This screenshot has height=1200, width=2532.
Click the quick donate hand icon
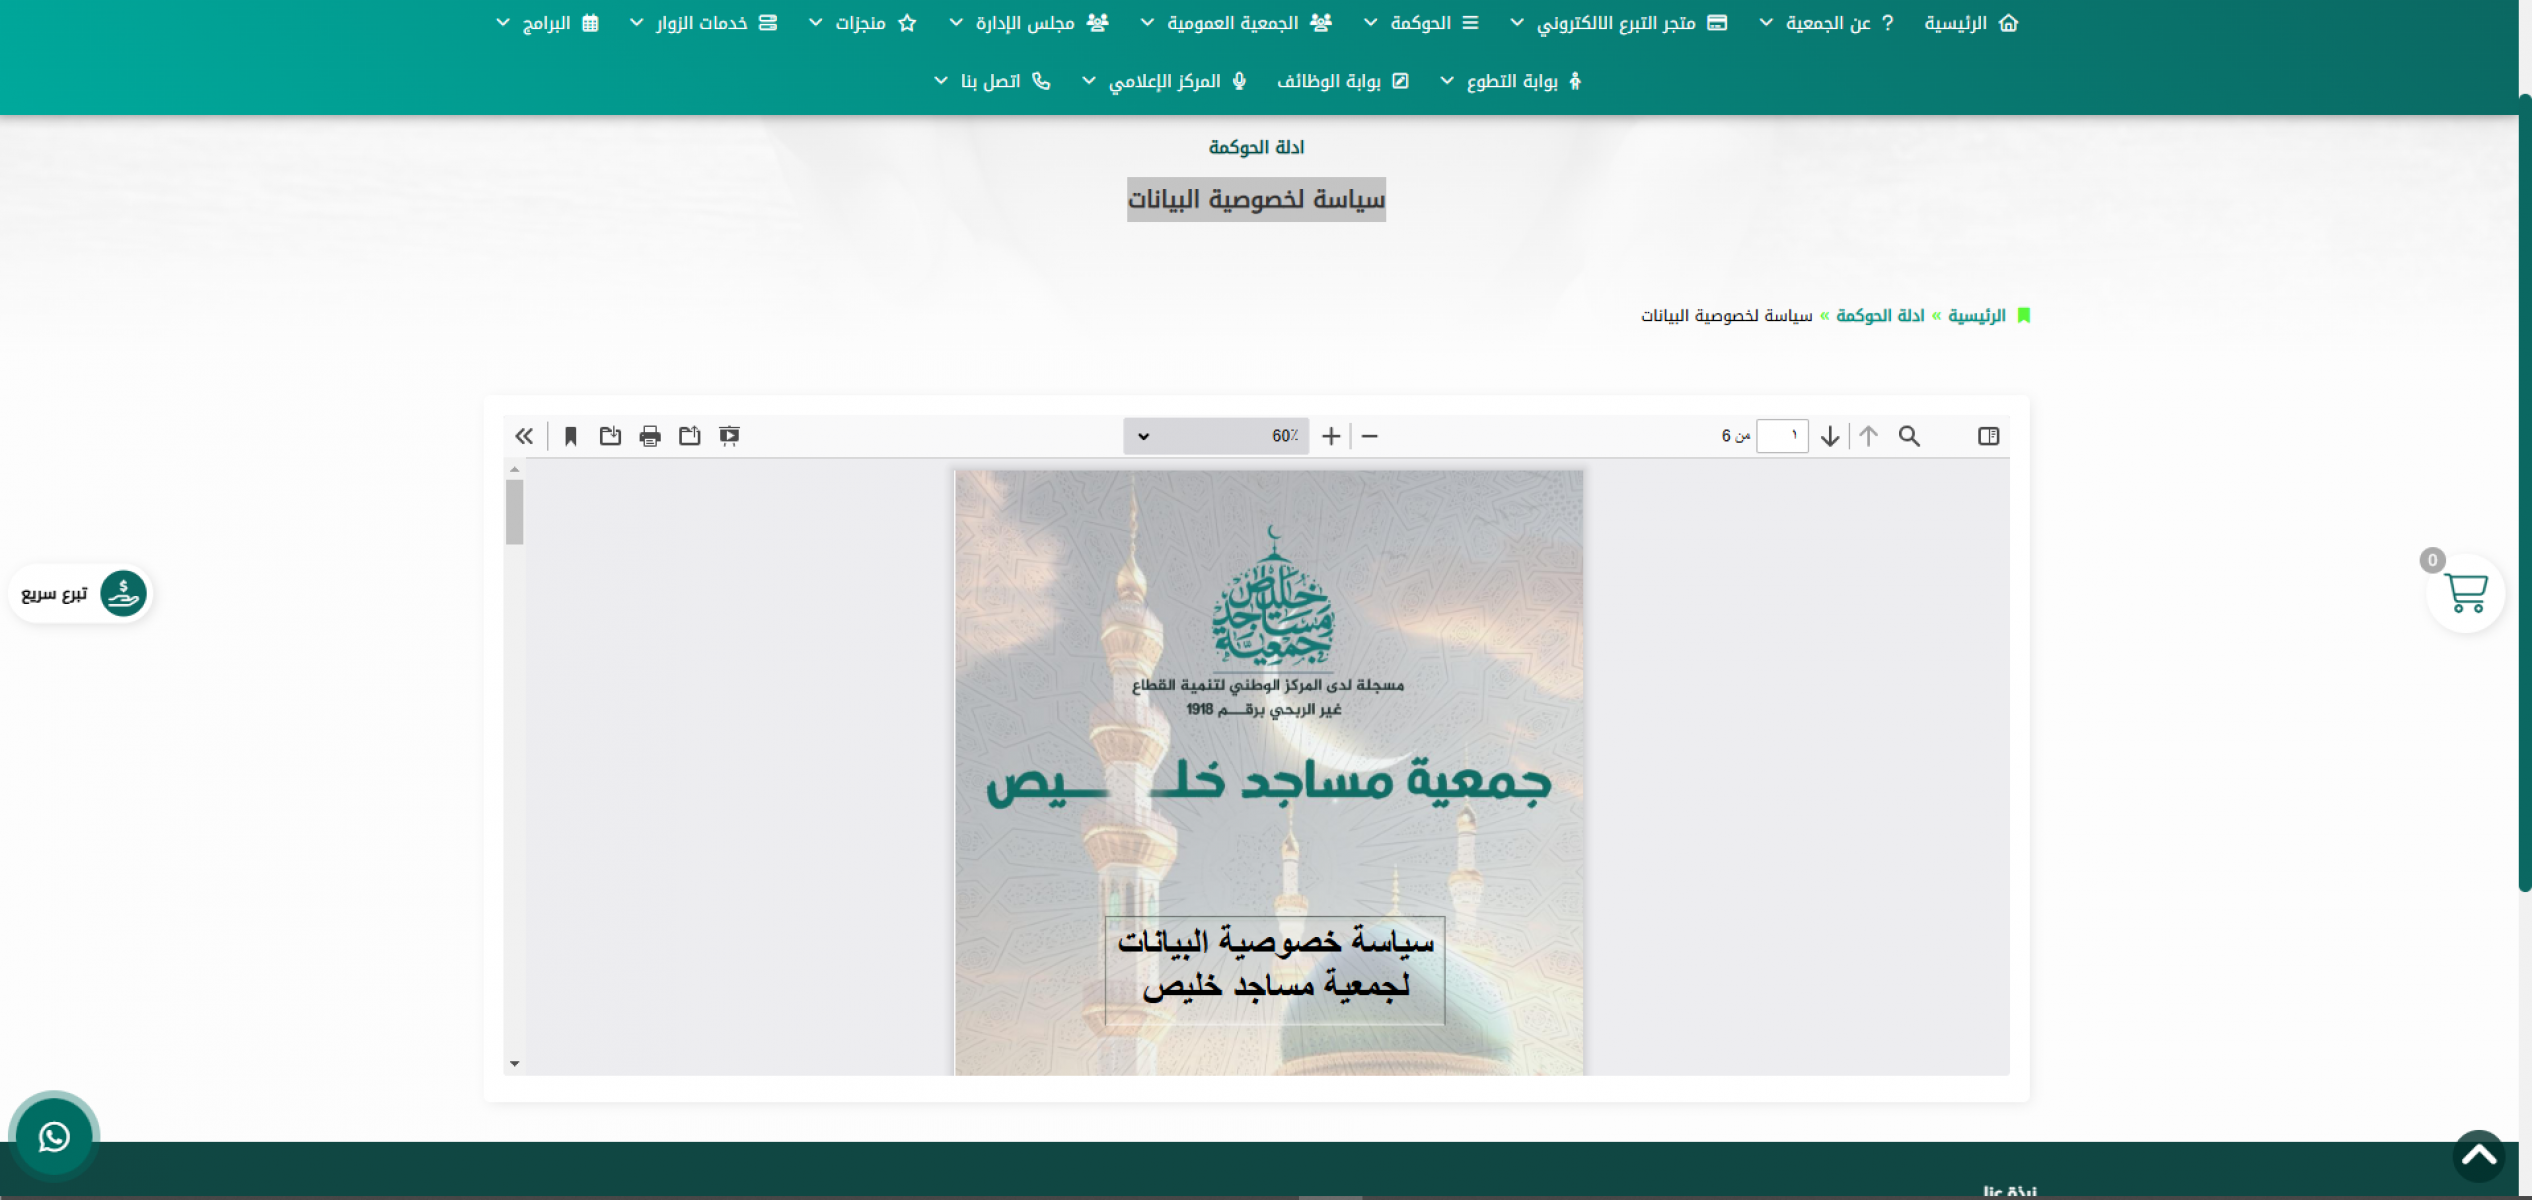point(123,593)
